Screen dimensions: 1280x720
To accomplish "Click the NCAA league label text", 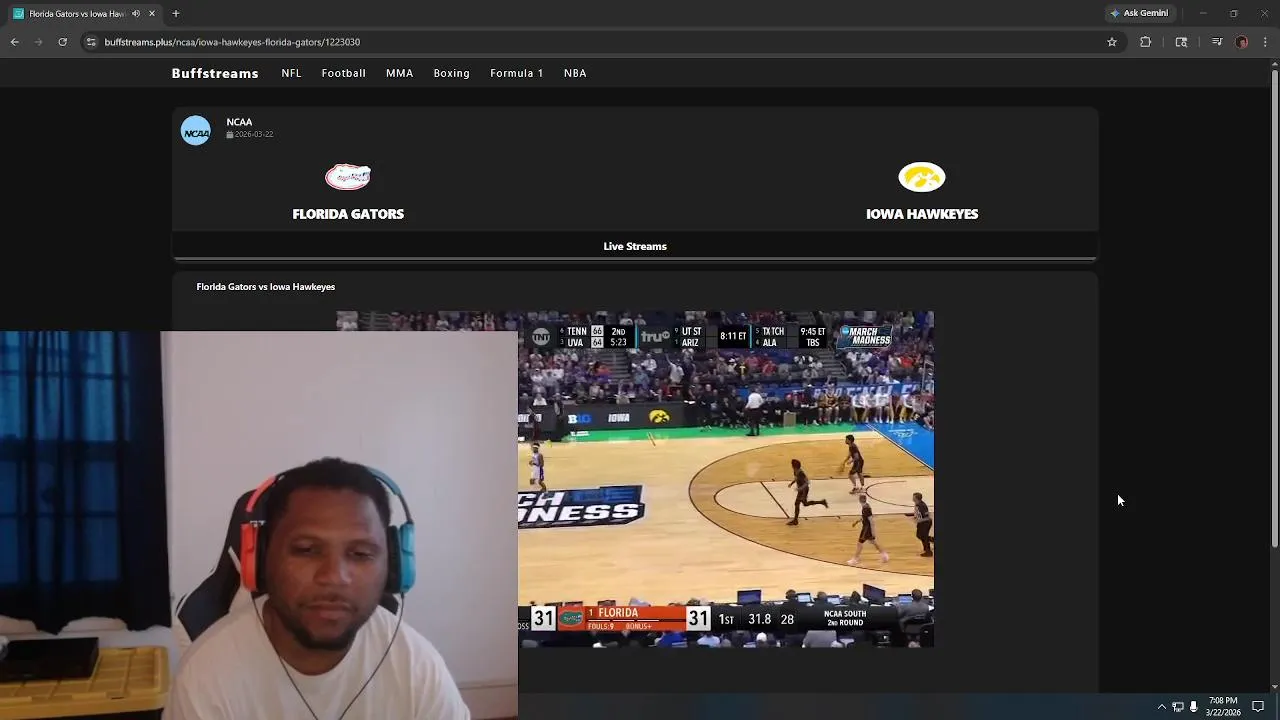I will [x=239, y=122].
